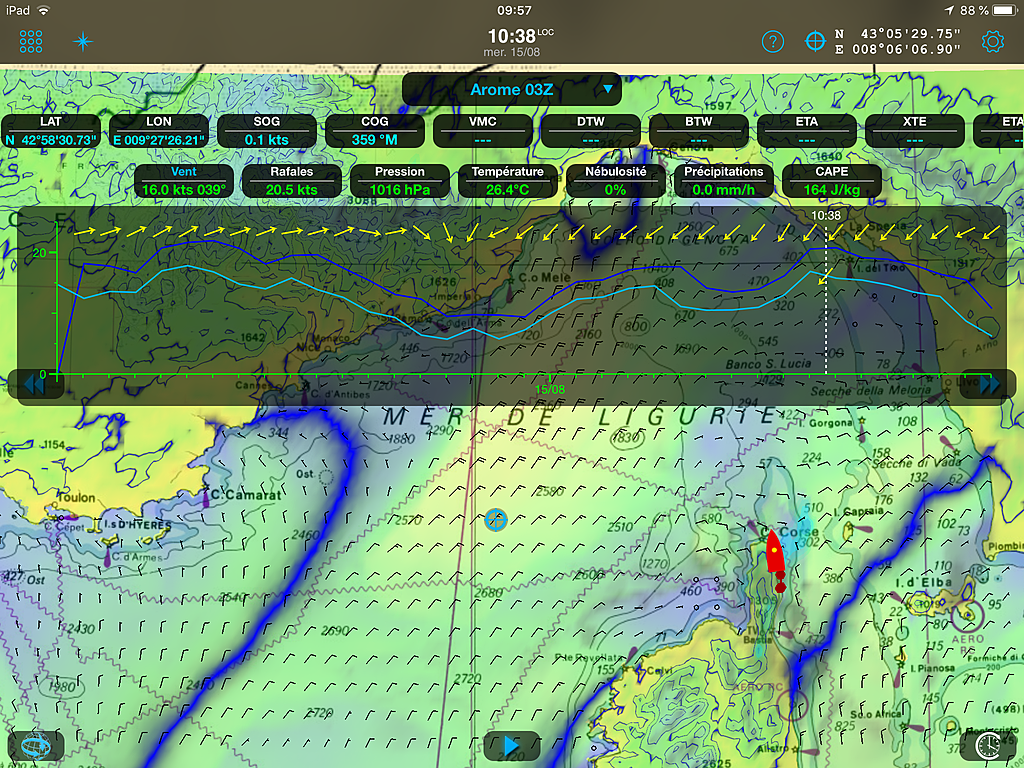Tap the ETA data field

pyautogui.click(x=807, y=131)
